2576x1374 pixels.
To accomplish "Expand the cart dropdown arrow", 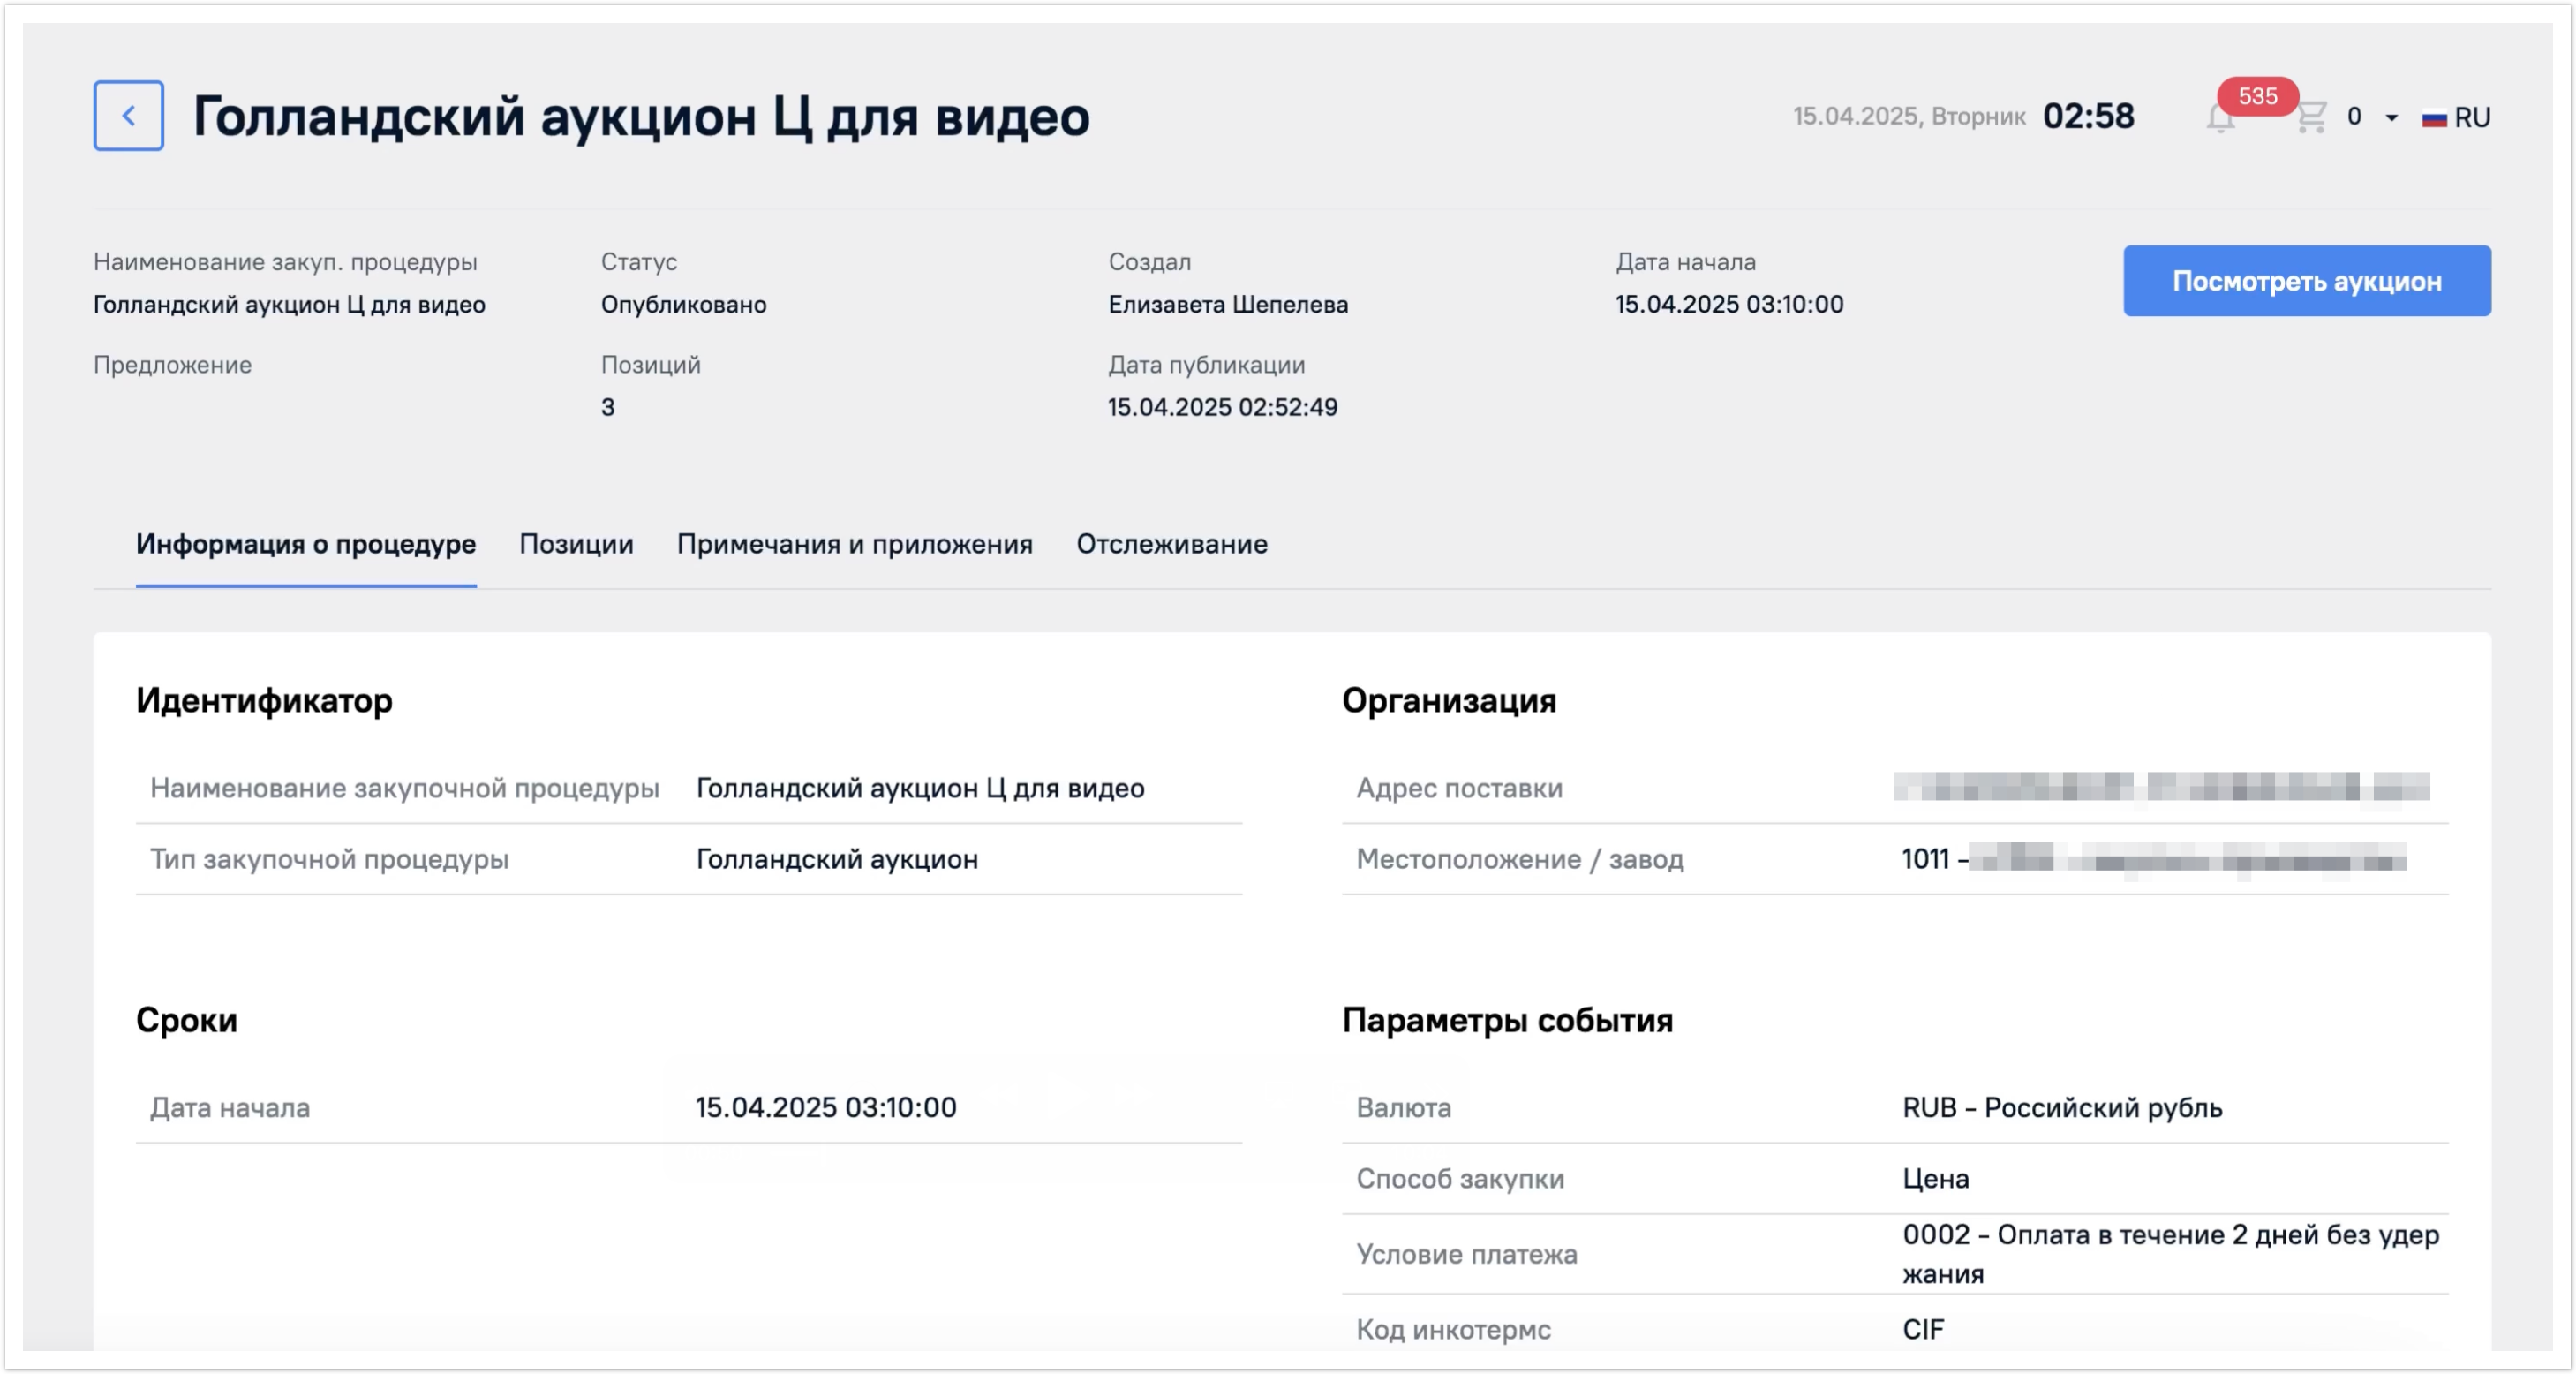I will (x=2392, y=118).
